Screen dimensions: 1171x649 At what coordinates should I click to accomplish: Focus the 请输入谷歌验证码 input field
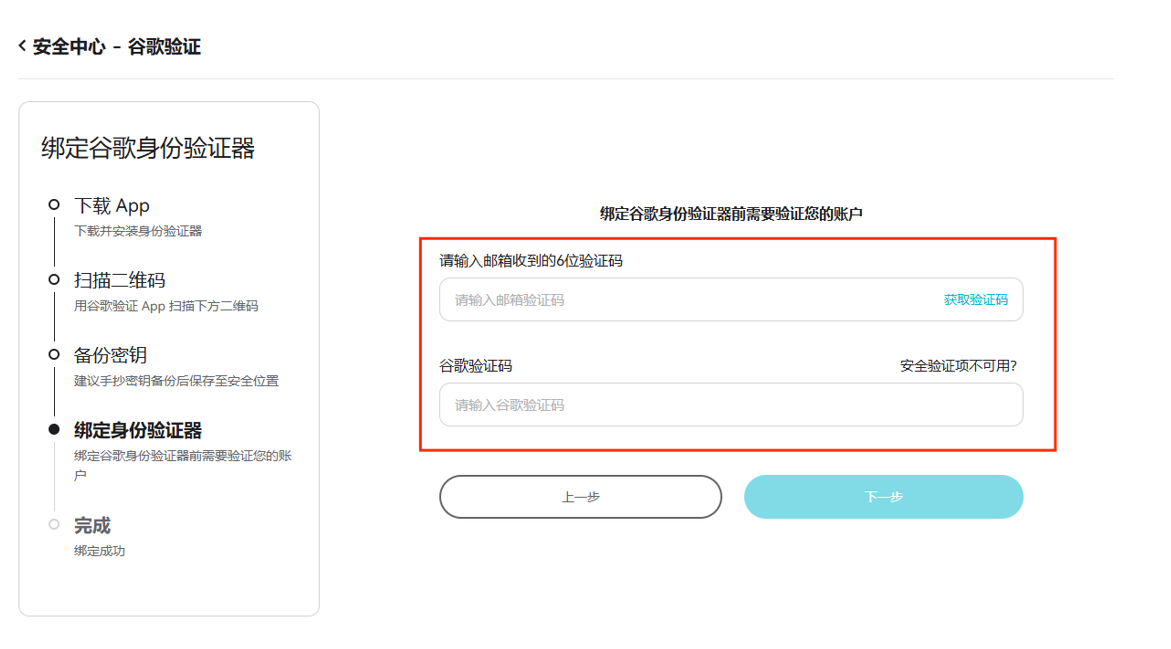coord(731,405)
